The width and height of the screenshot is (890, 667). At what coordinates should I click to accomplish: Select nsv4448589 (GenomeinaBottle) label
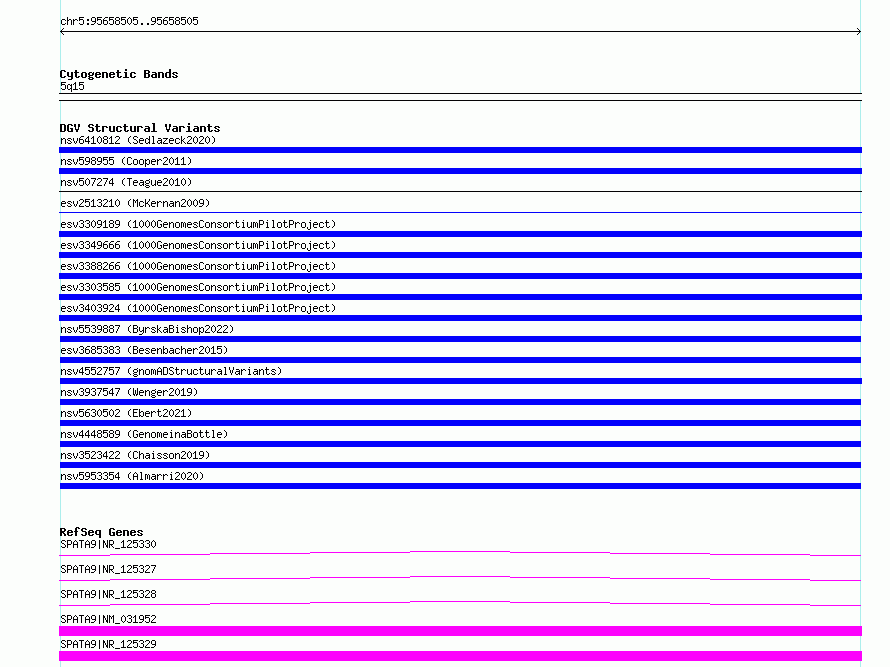(x=144, y=434)
